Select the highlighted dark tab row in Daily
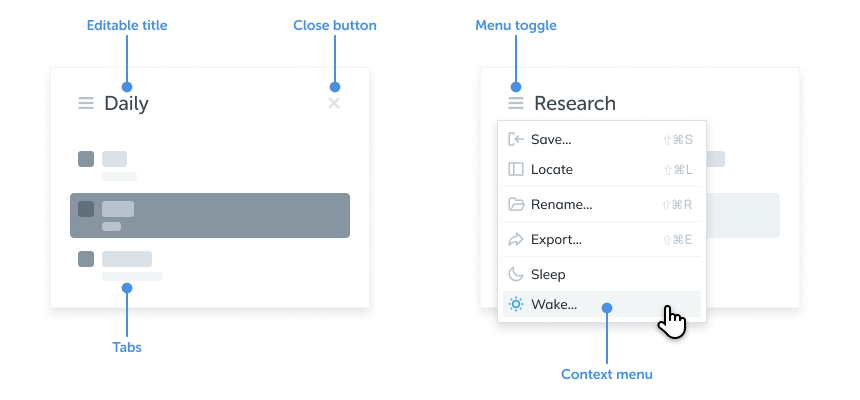Image resolution: width=860 pixels, height=400 pixels. (210, 215)
